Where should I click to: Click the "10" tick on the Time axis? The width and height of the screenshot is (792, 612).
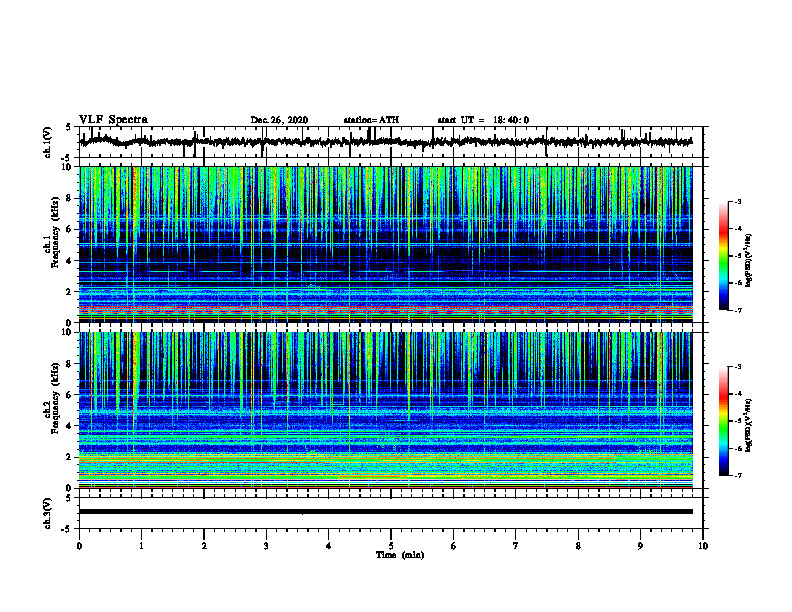click(703, 546)
